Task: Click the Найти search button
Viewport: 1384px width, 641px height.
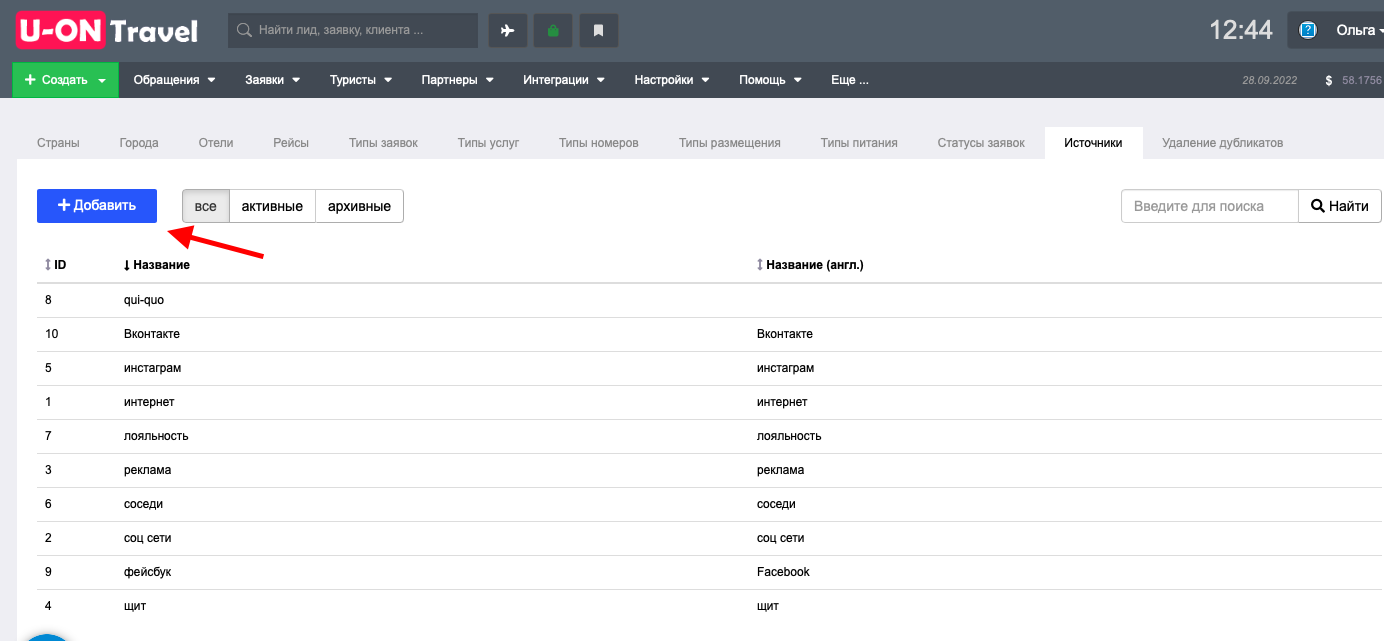Action: pos(1339,206)
